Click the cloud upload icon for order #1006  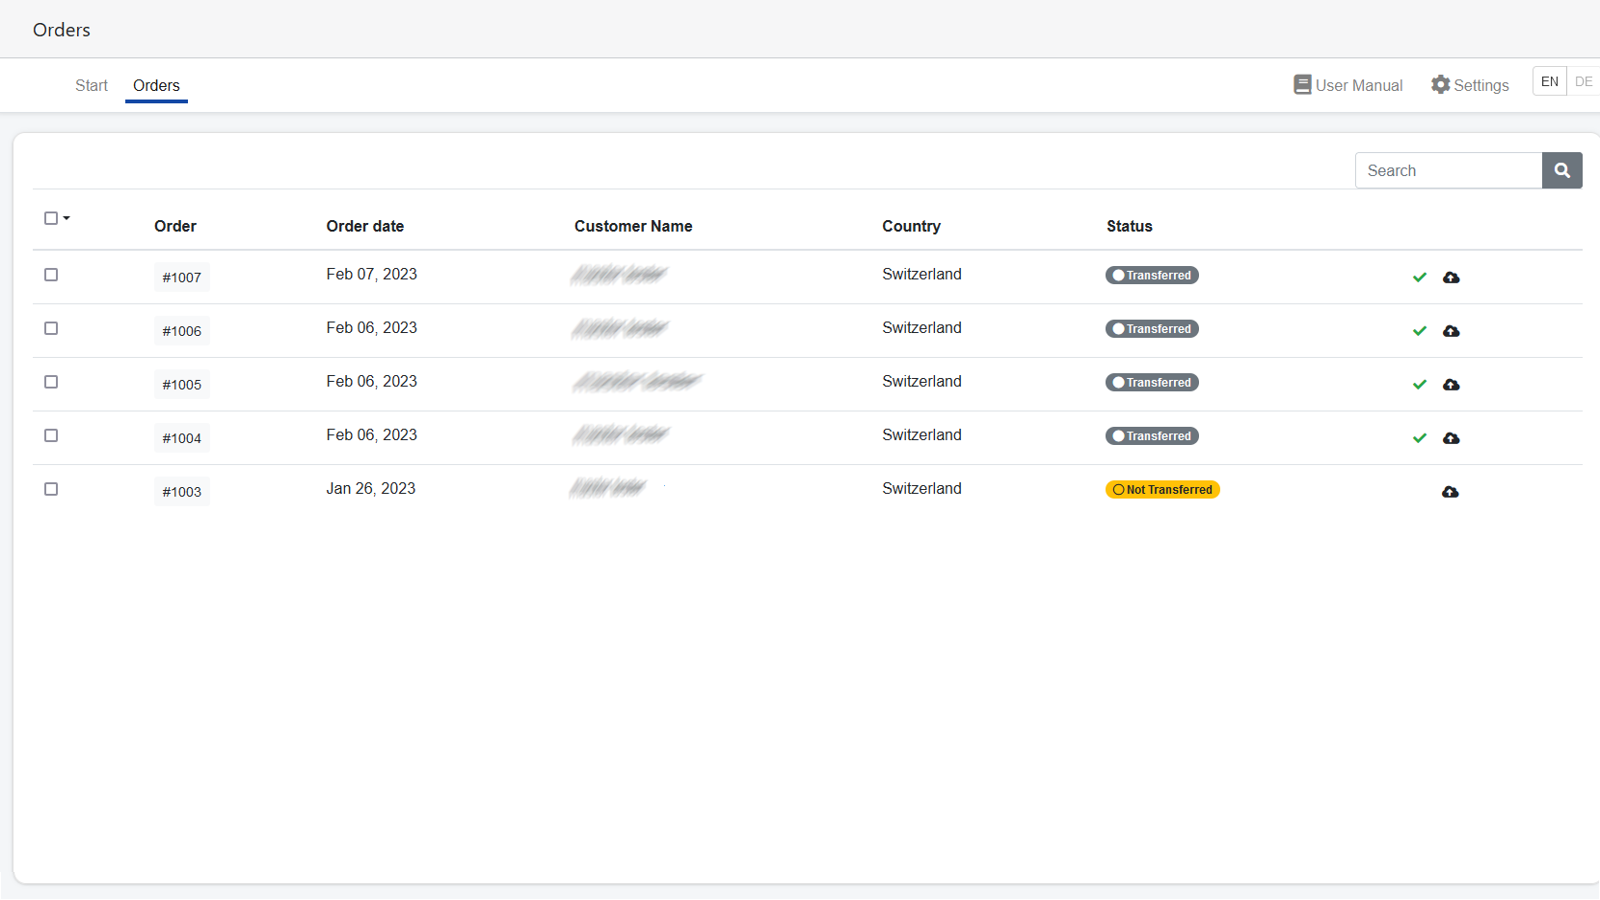tap(1451, 331)
